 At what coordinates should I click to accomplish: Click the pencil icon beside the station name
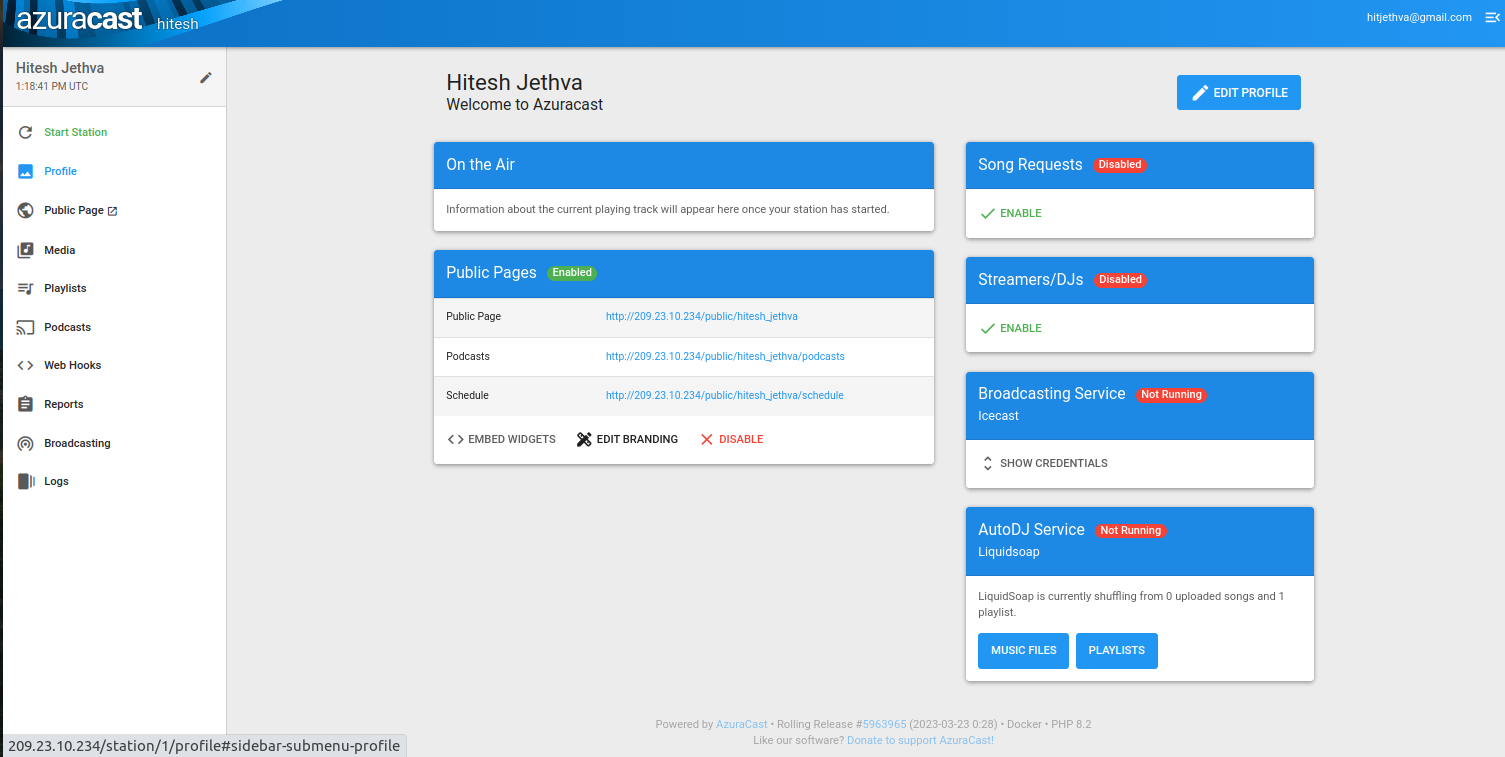[x=206, y=77]
